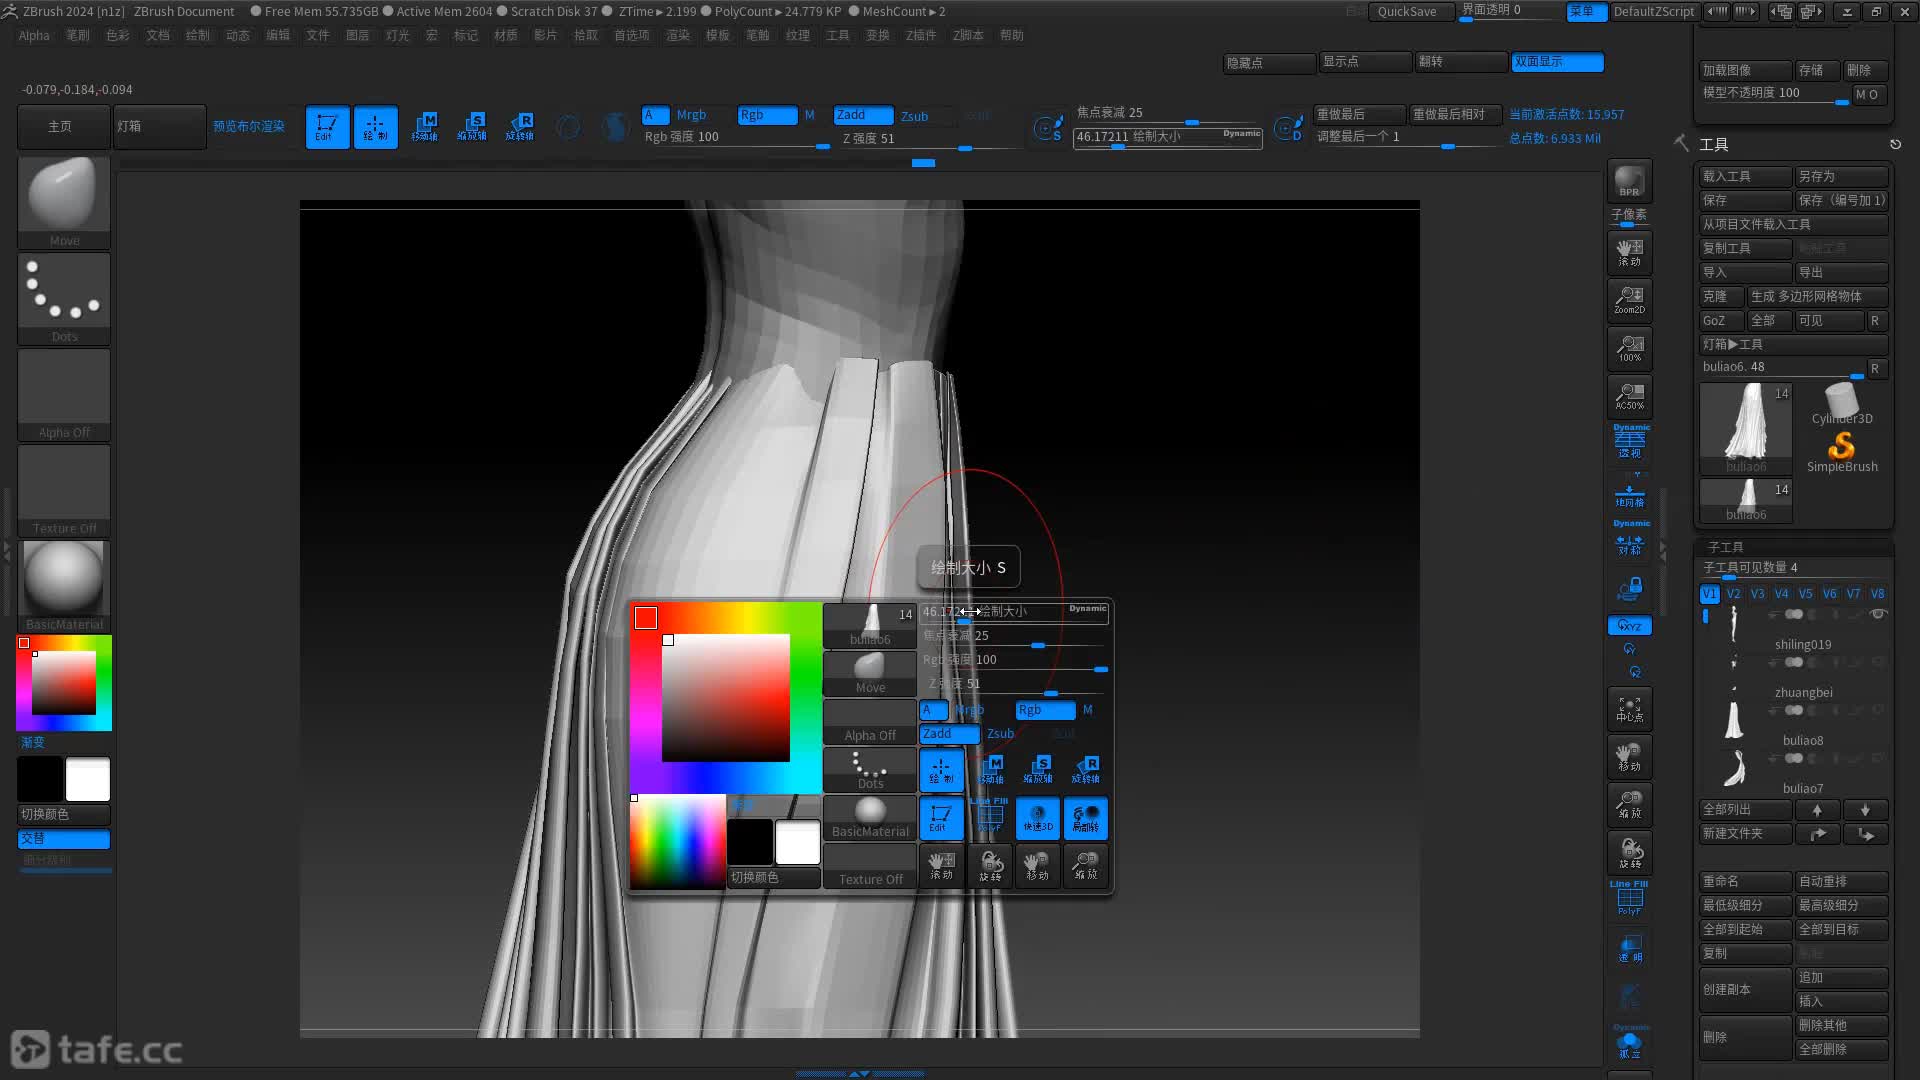Click the 另存为 save as button
Screen dimensions: 1920x1080
1841,176
